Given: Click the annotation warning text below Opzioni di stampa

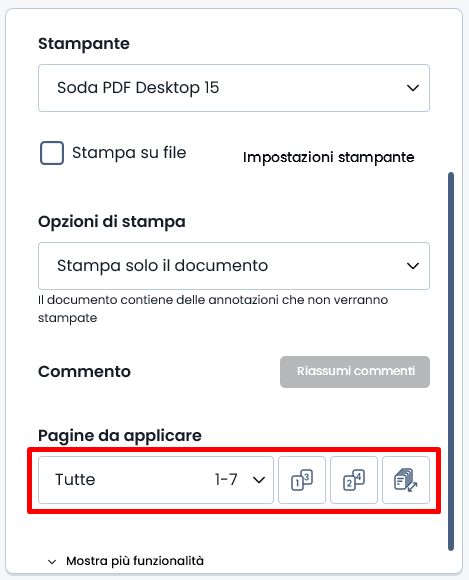Looking at the screenshot, I should pyautogui.click(x=213, y=309).
